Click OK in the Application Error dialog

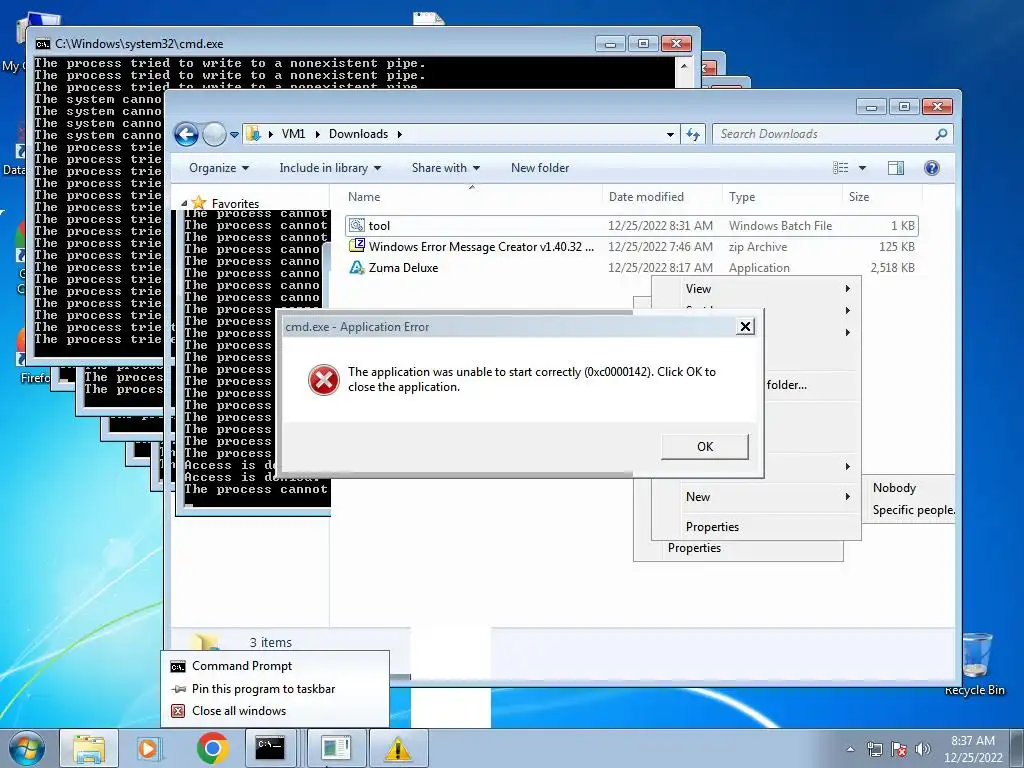705,447
